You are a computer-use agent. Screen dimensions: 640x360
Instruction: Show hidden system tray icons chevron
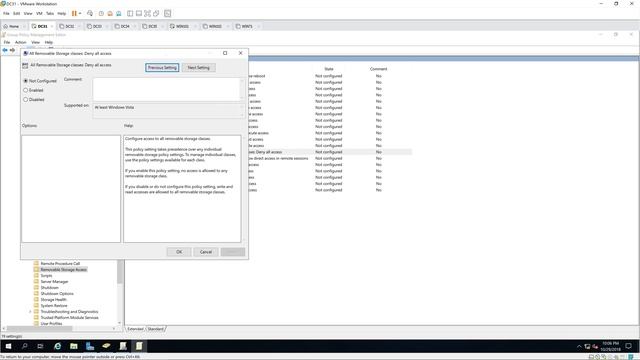[579, 347]
